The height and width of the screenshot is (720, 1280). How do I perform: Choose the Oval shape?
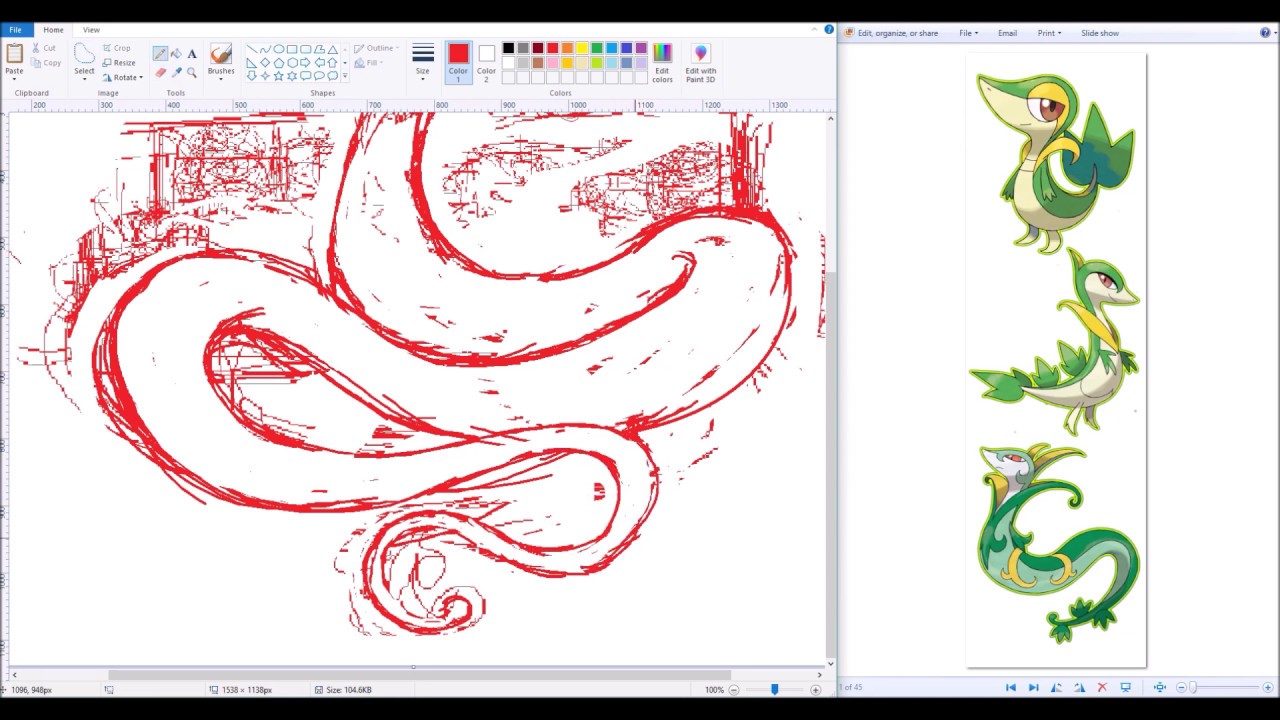[x=278, y=49]
